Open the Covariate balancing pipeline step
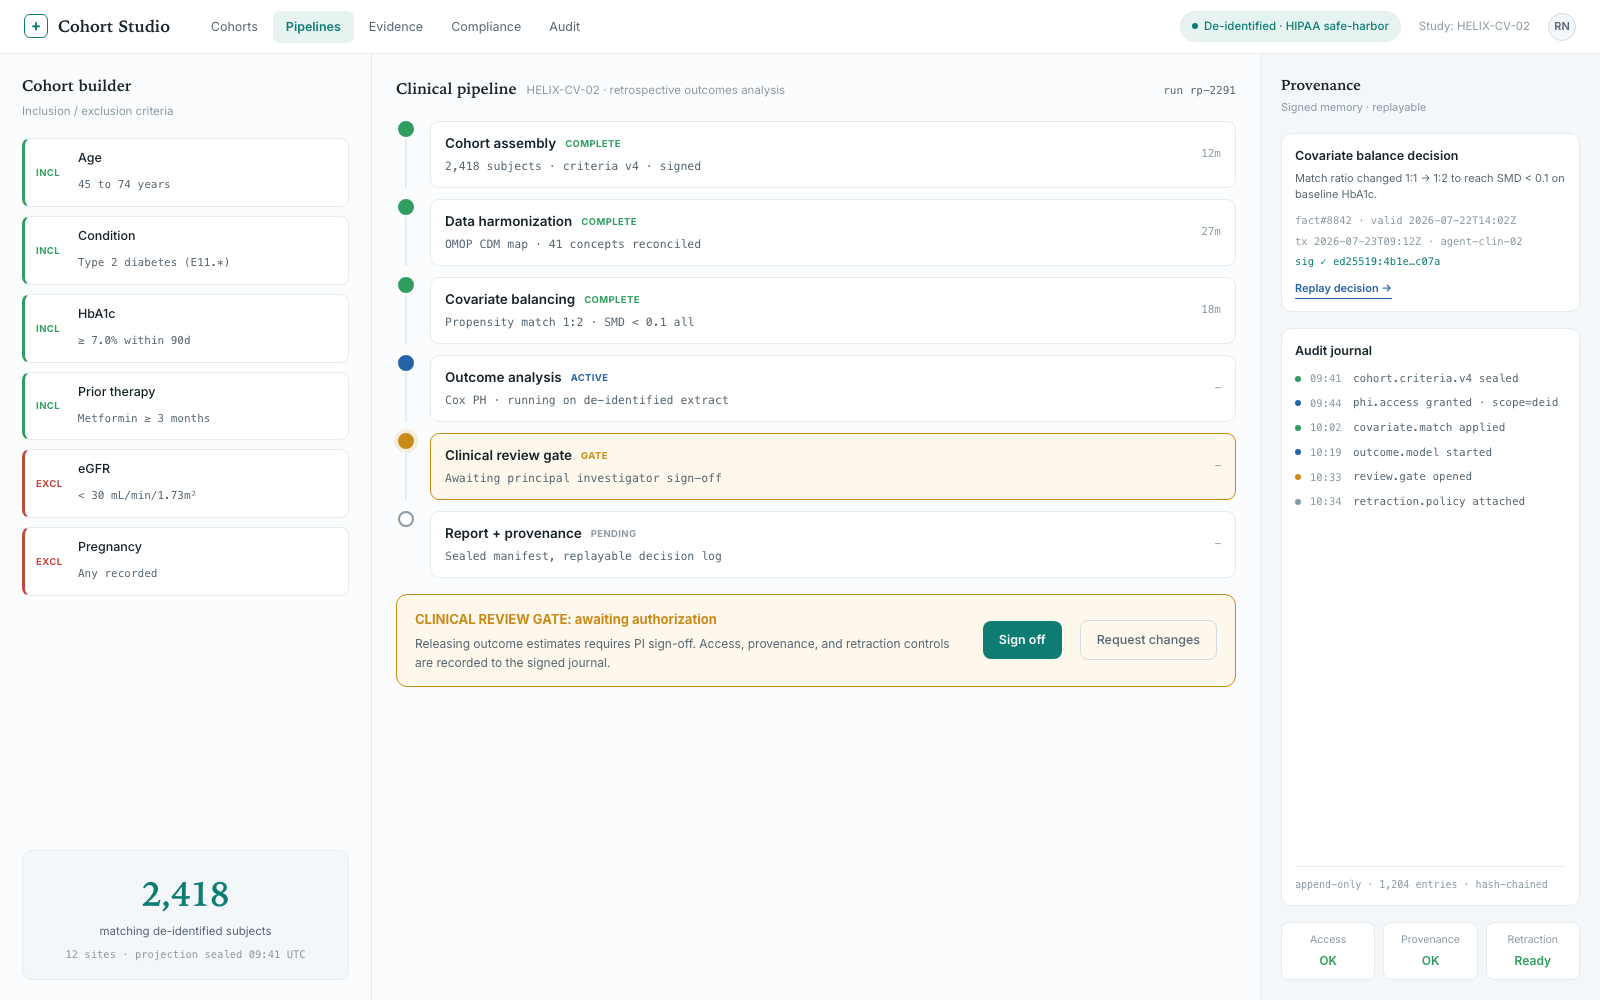The height and width of the screenshot is (1000, 1600). click(x=833, y=310)
